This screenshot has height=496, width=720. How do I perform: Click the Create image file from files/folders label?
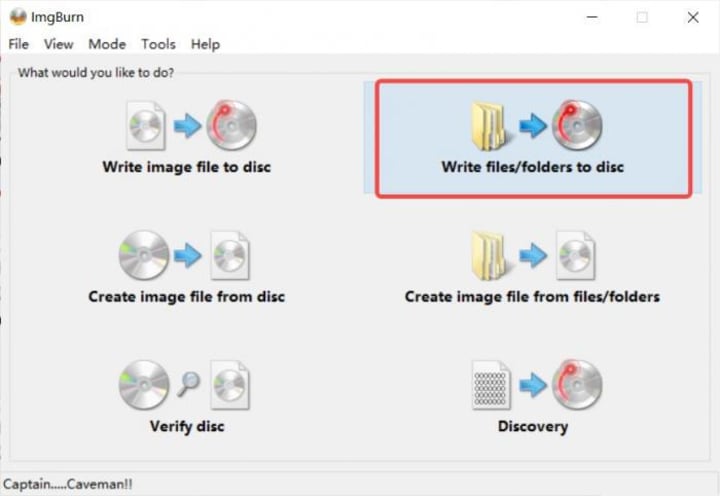pos(532,297)
